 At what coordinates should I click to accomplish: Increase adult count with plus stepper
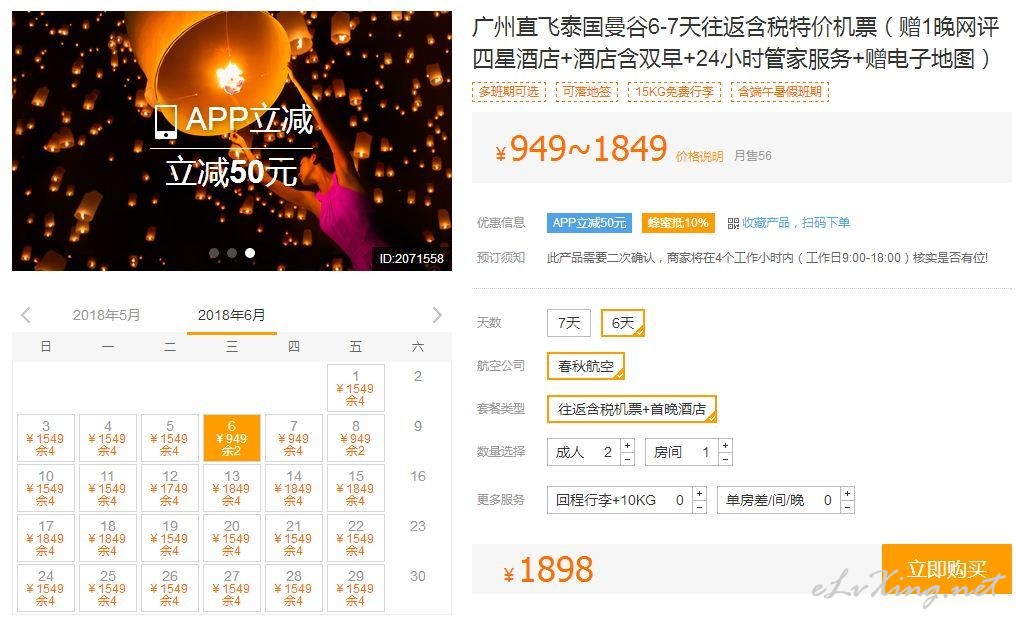[x=627, y=446]
